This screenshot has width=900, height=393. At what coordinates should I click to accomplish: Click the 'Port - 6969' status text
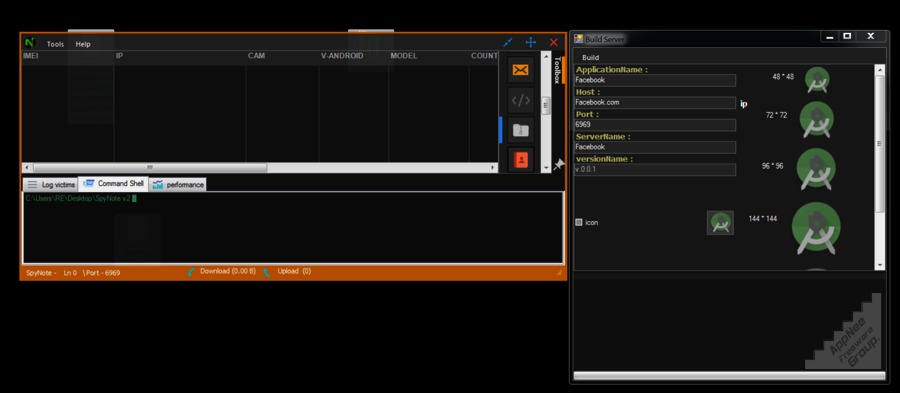pos(102,273)
